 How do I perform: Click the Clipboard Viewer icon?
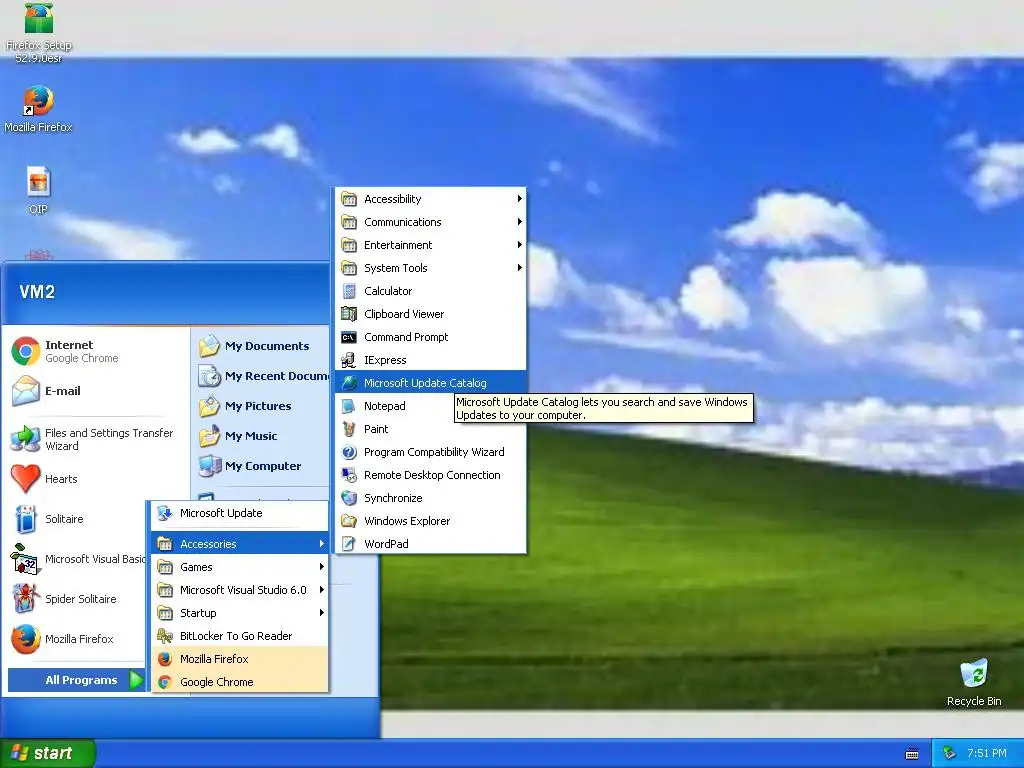pyautogui.click(x=349, y=314)
